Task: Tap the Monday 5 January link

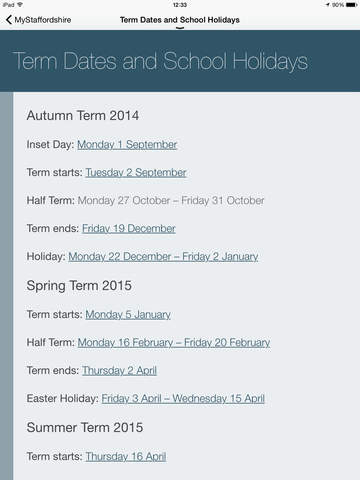Action: click(128, 315)
